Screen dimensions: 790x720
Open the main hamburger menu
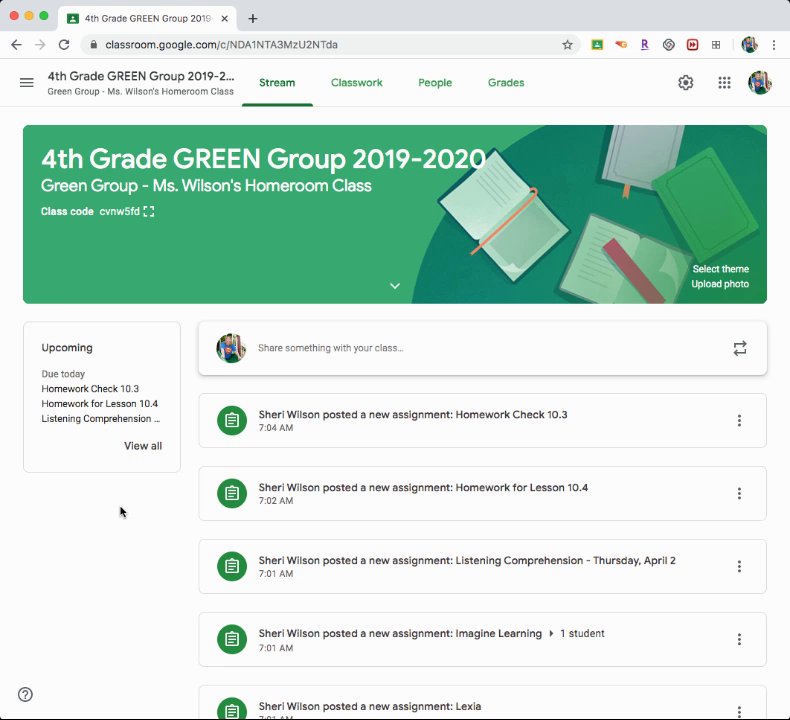[27, 83]
